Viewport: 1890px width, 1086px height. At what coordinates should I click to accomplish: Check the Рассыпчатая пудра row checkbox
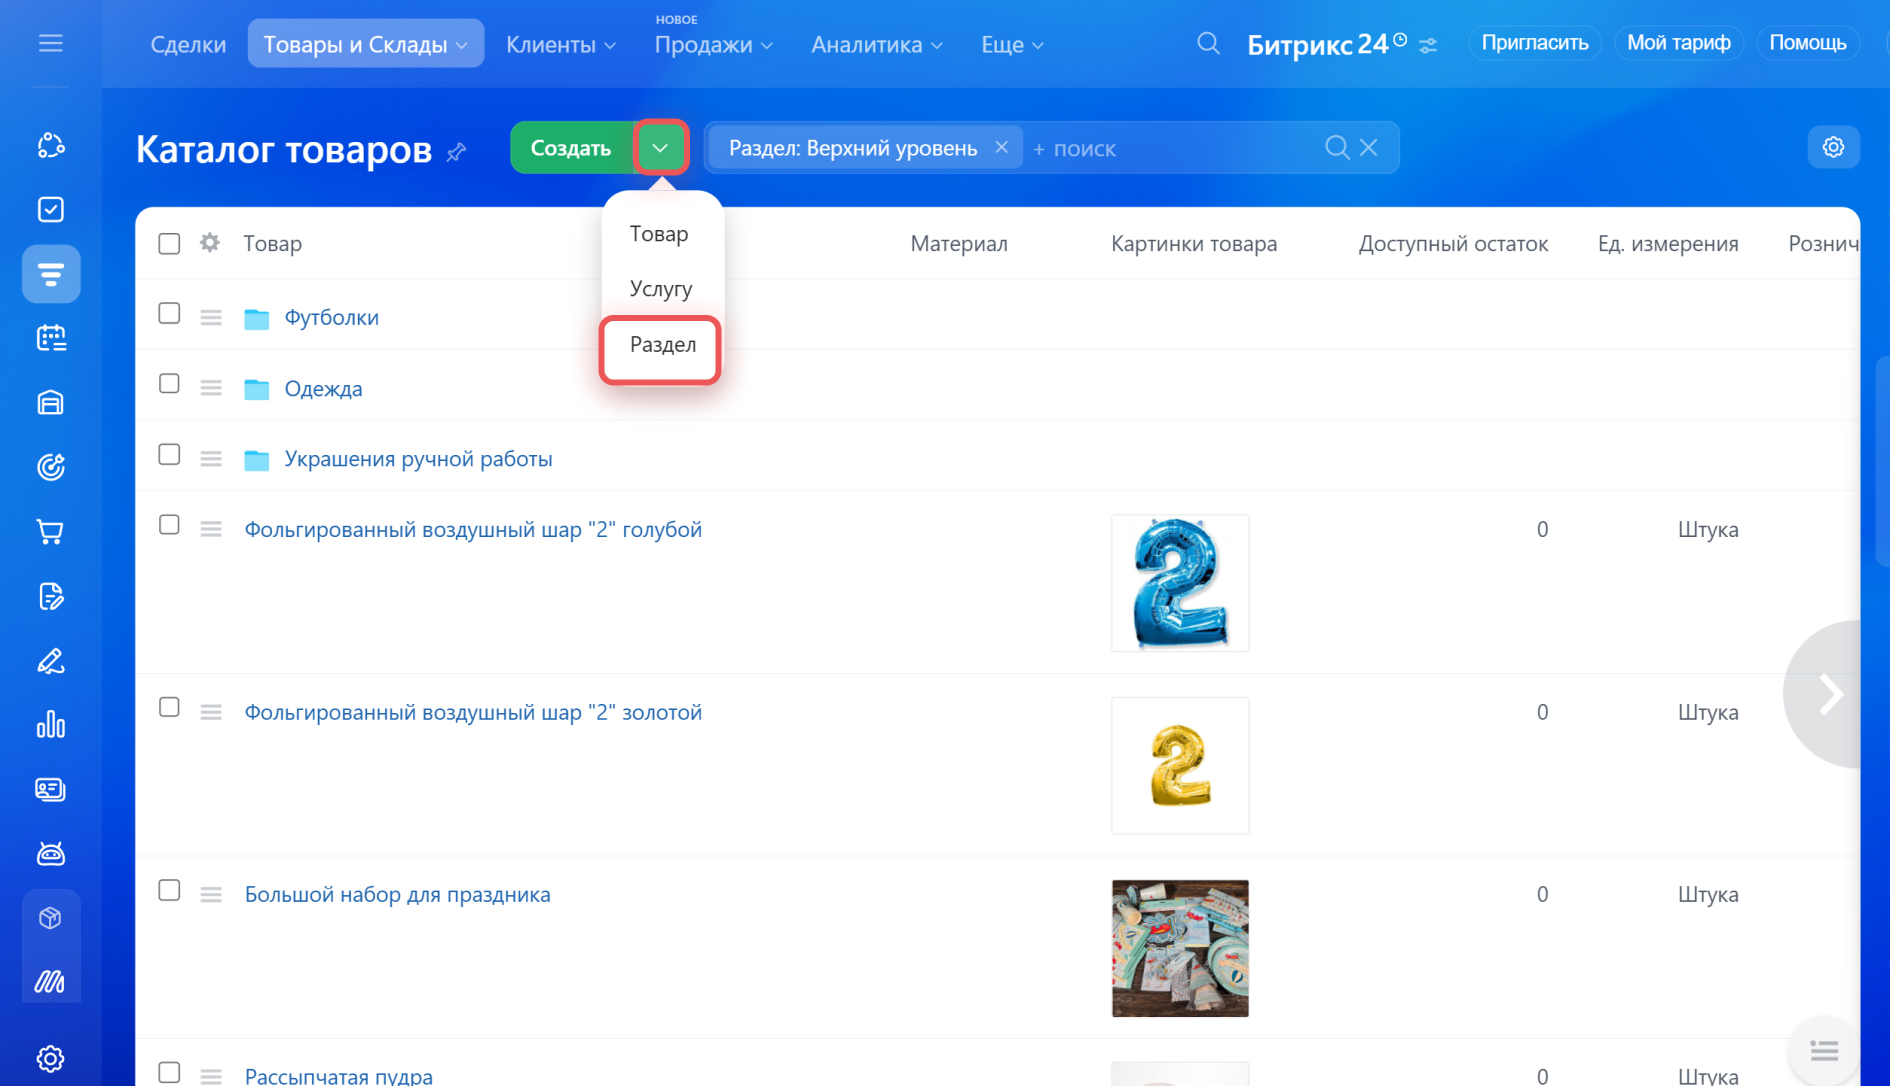(x=169, y=1073)
